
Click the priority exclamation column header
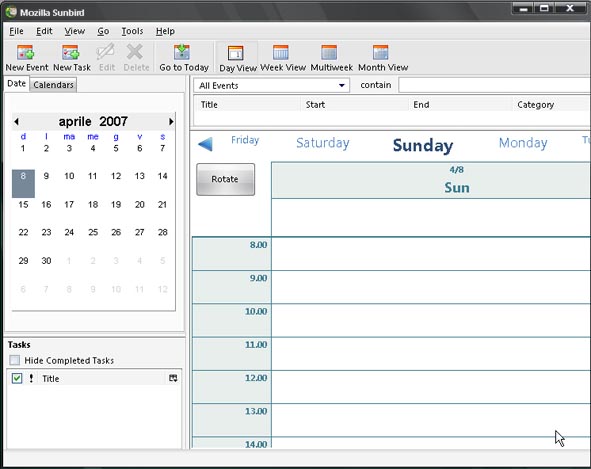[31, 378]
